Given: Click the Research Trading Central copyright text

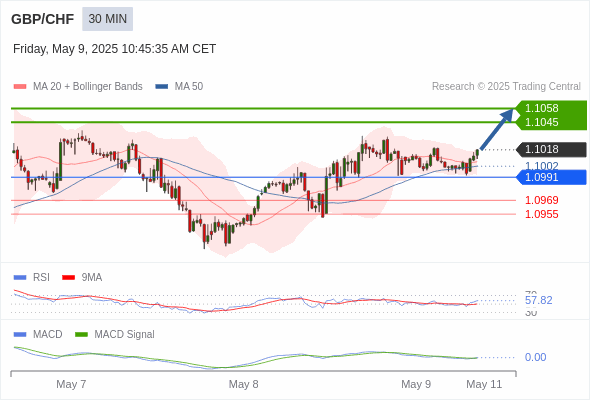Looking at the screenshot, I should tap(506, 87).
